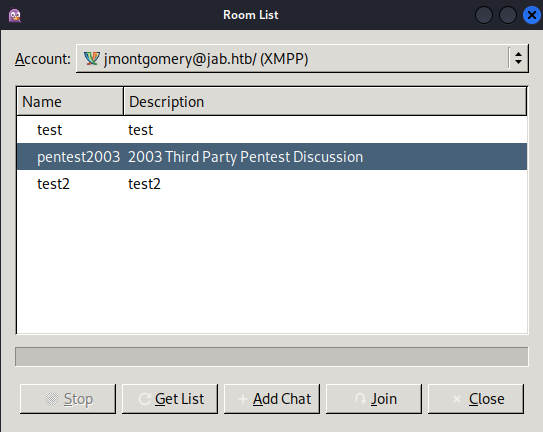Click the Add Chat button label
This screenshot has height=432, width=543.
point(282,399)
